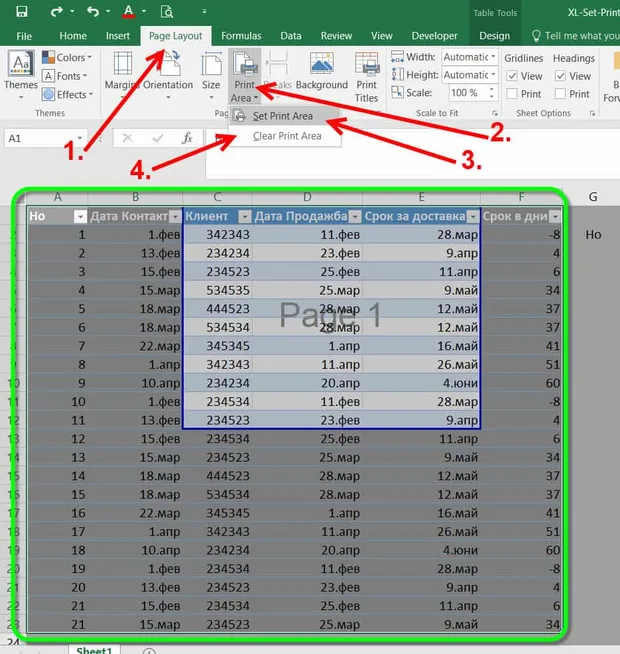Toggle the Gridlines View checkbox
The width and height of the screenshot is (620, 654).
tap(512, 76)
